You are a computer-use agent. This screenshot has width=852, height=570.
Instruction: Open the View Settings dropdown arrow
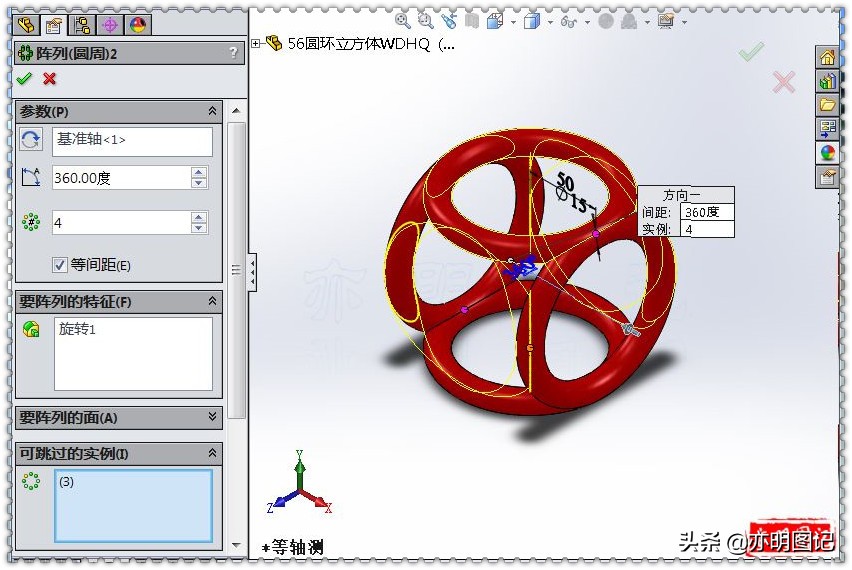tap(684, 22)
